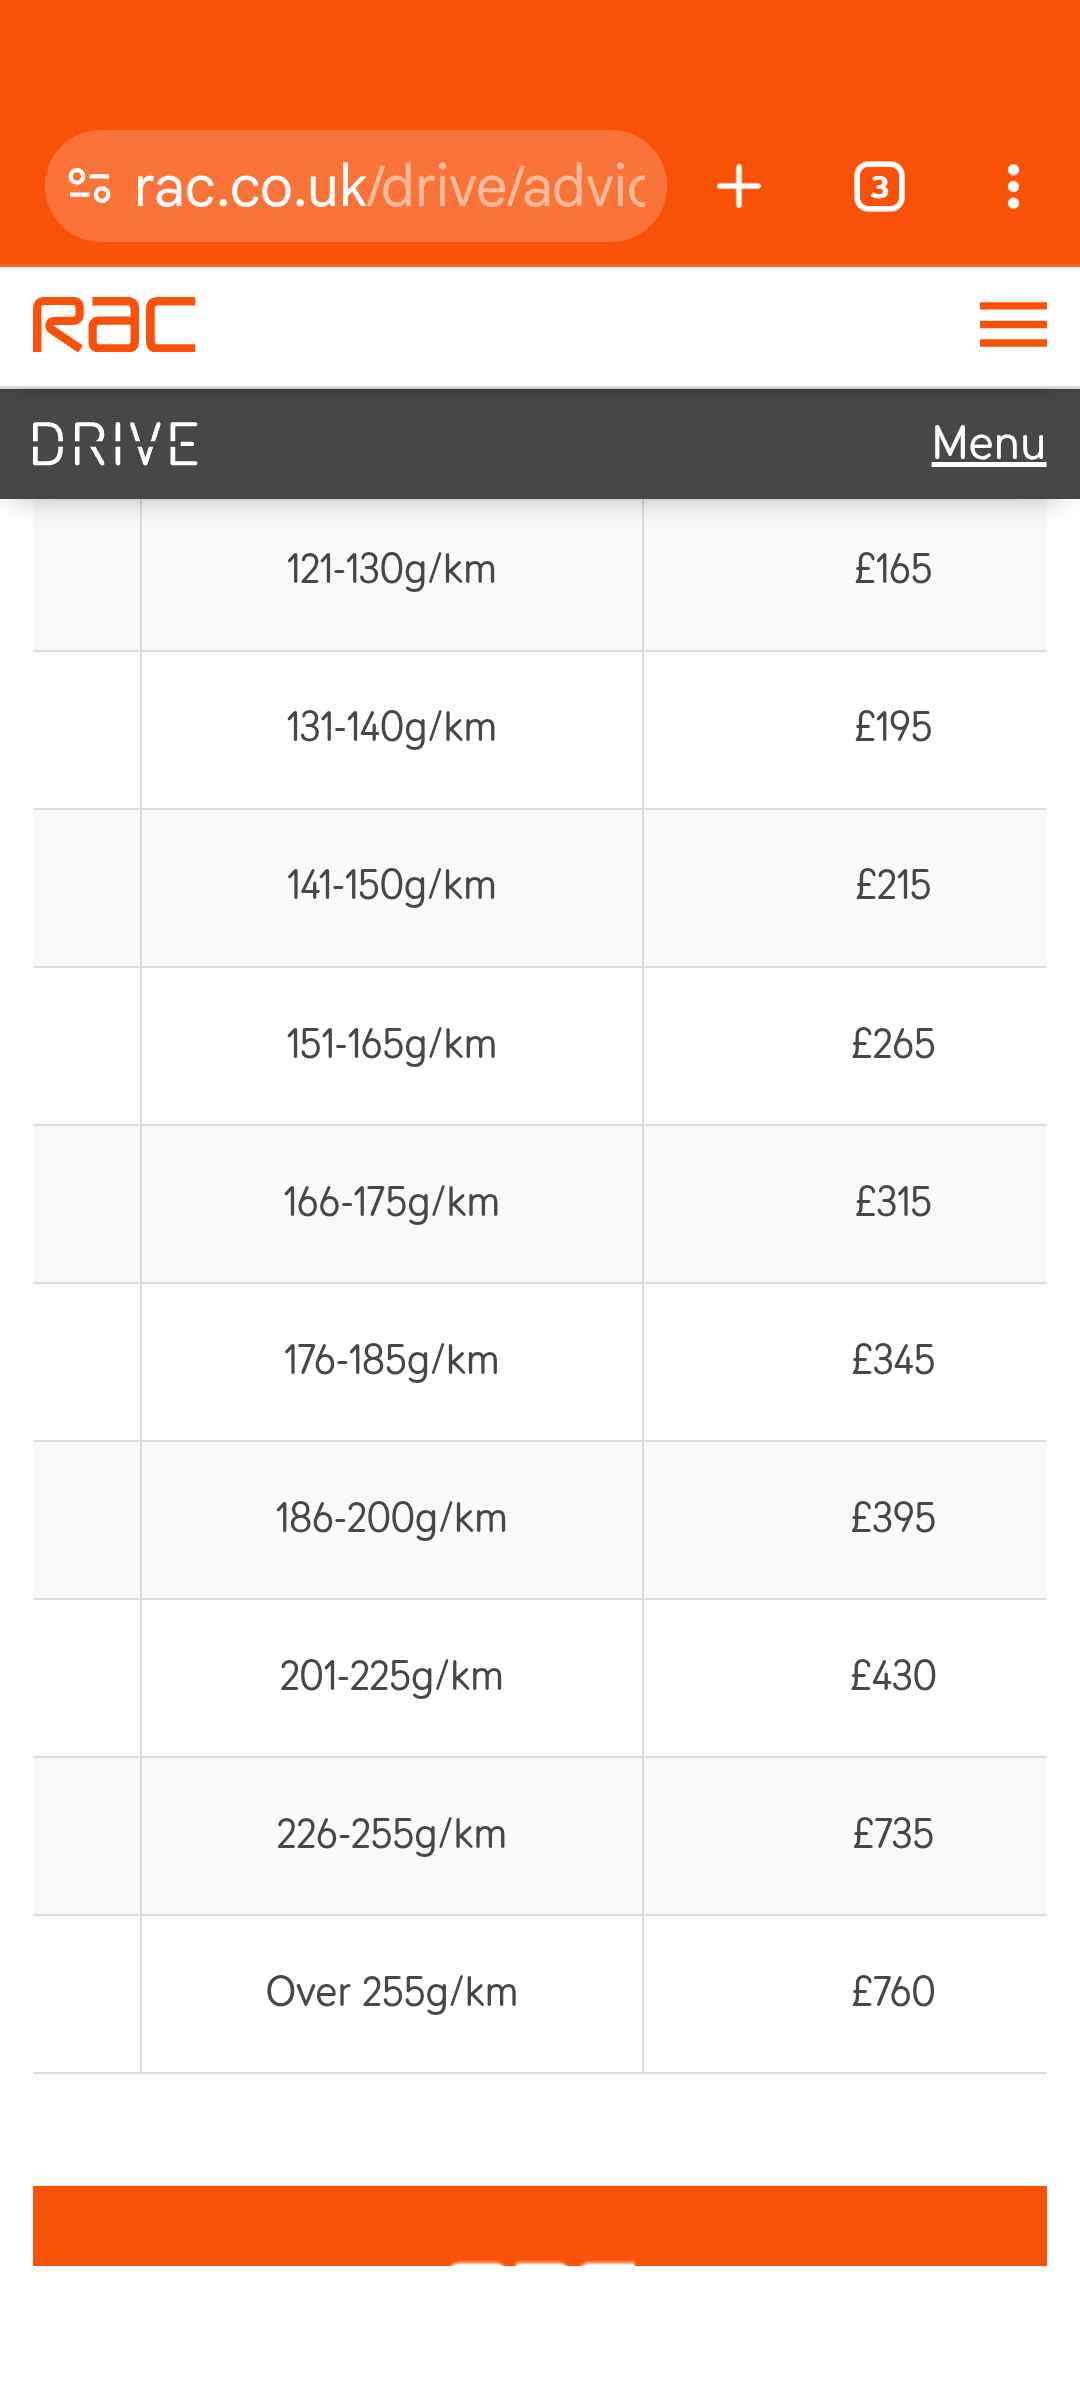Select the 166-175g/km band cell
This screenshot has height=2400, width=1080.
[391, 1203]
